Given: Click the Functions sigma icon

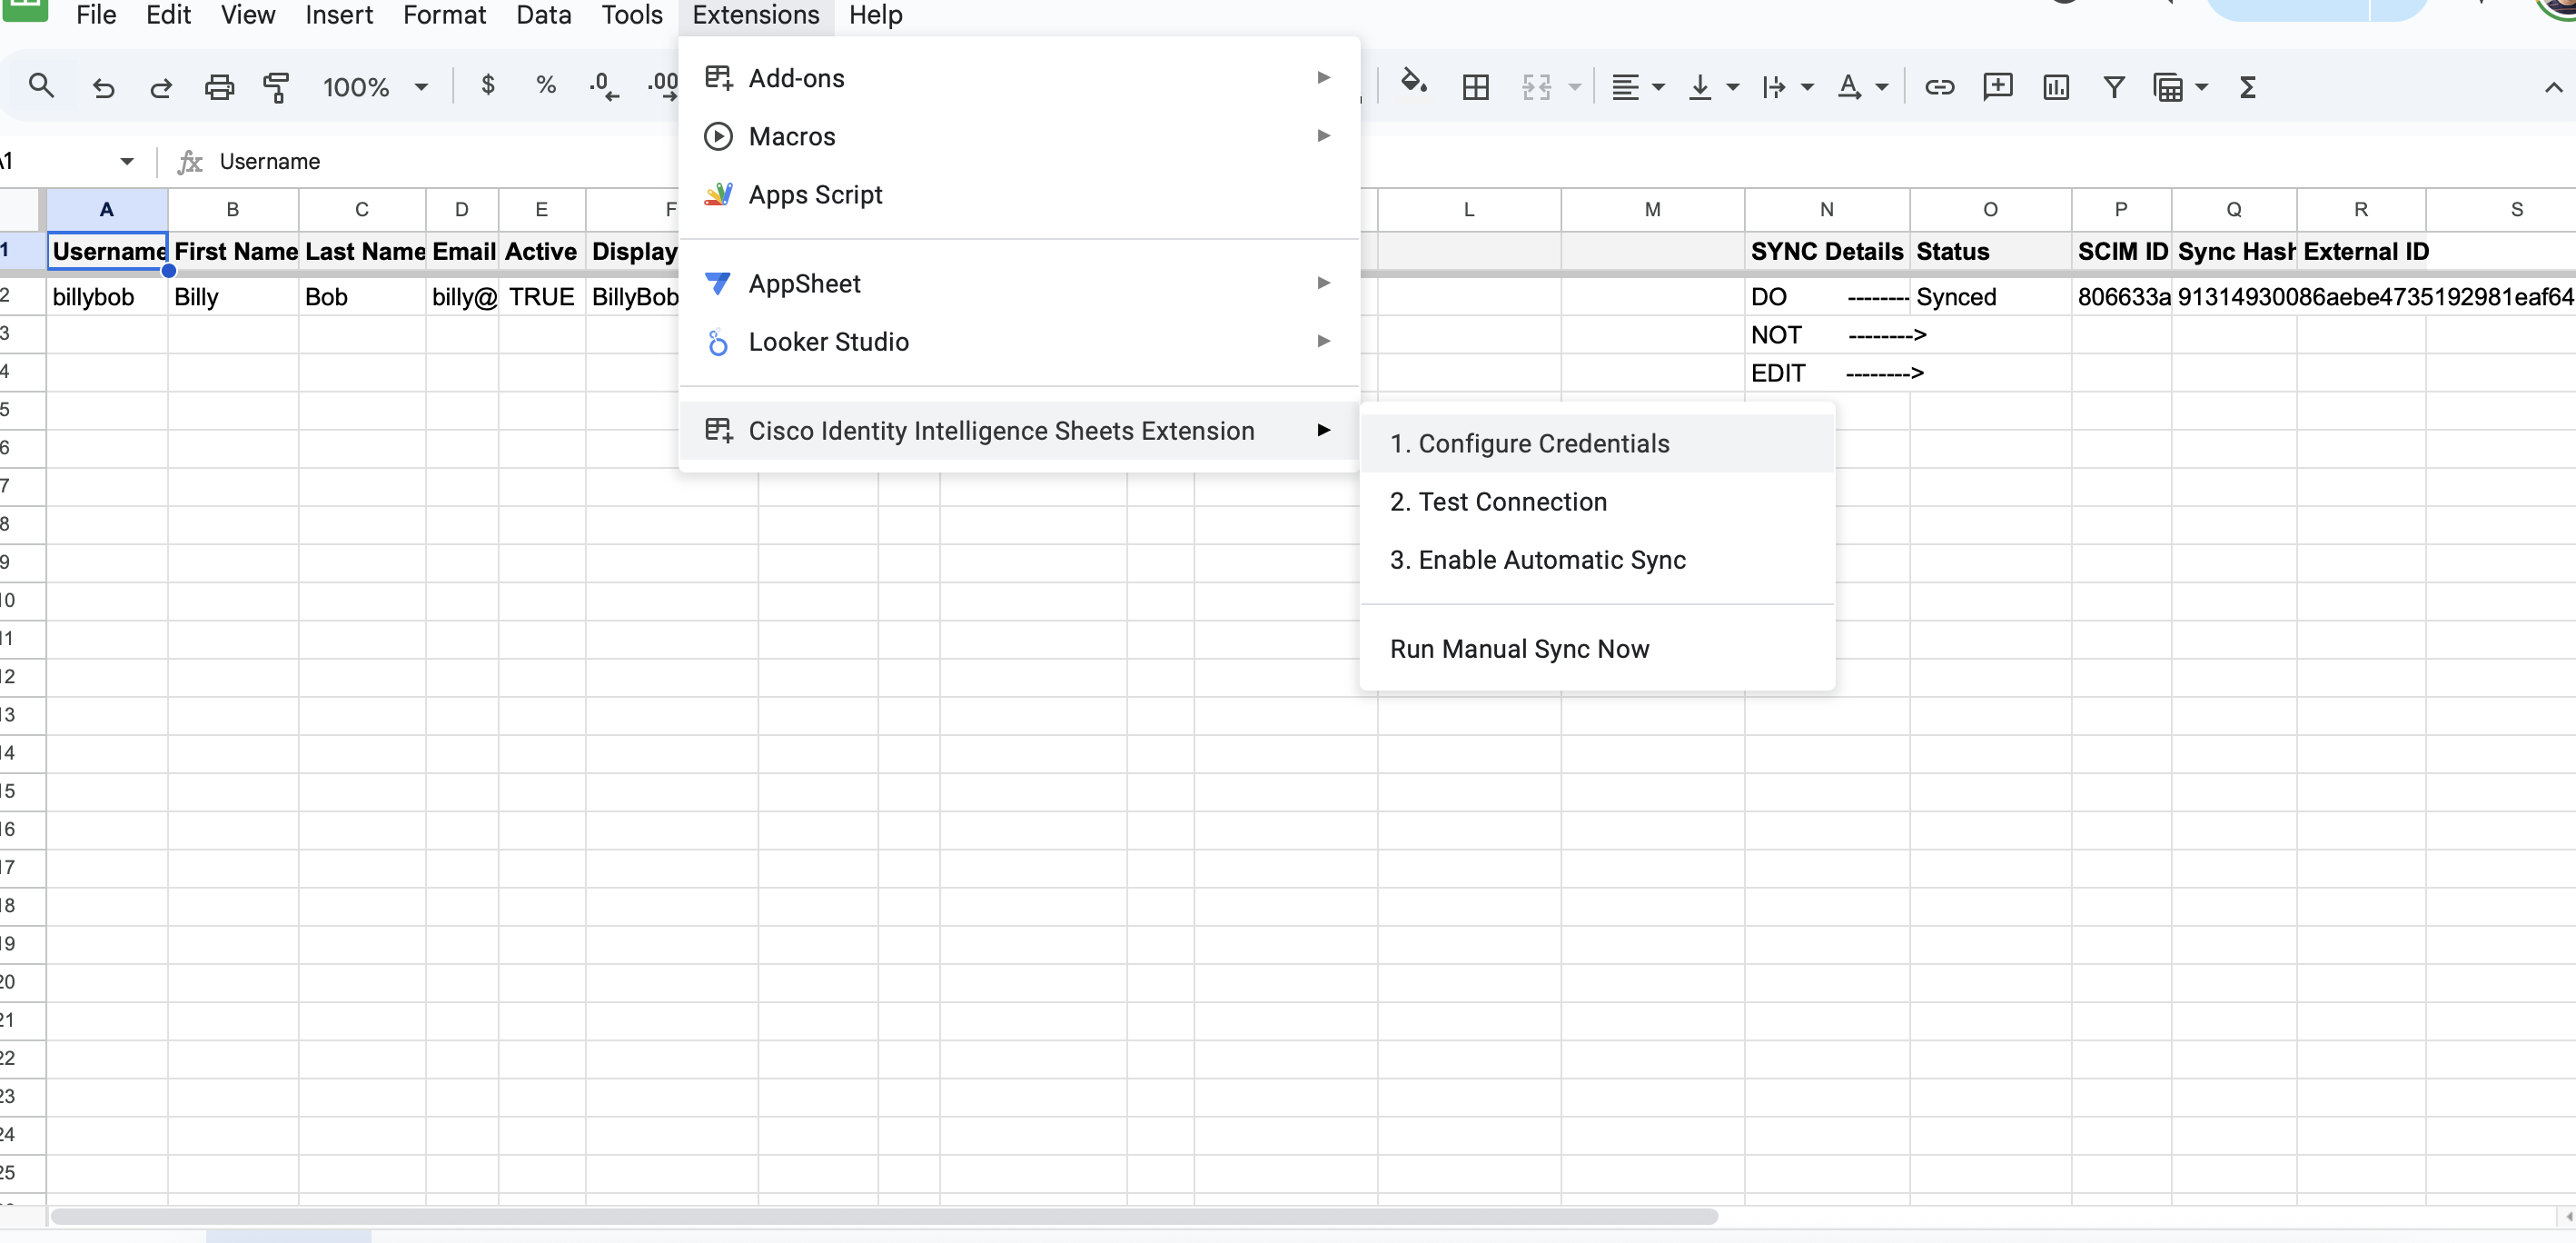Looking at the screenshot, I should click(2247, 88).
